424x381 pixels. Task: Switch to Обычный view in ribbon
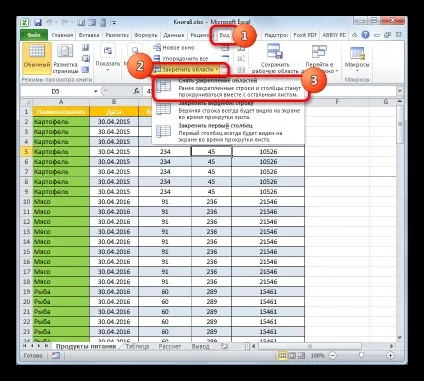click(37, 58)
